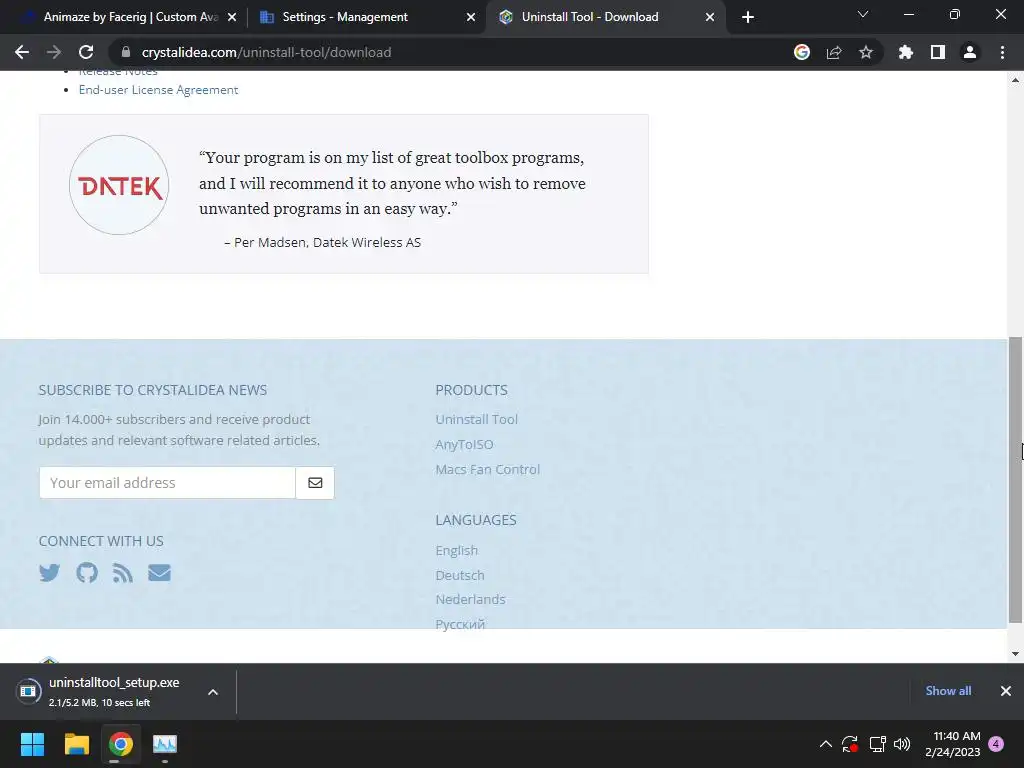Click the address bar URL
Screen dimensions: 1024x768
[x=266, y=52]
